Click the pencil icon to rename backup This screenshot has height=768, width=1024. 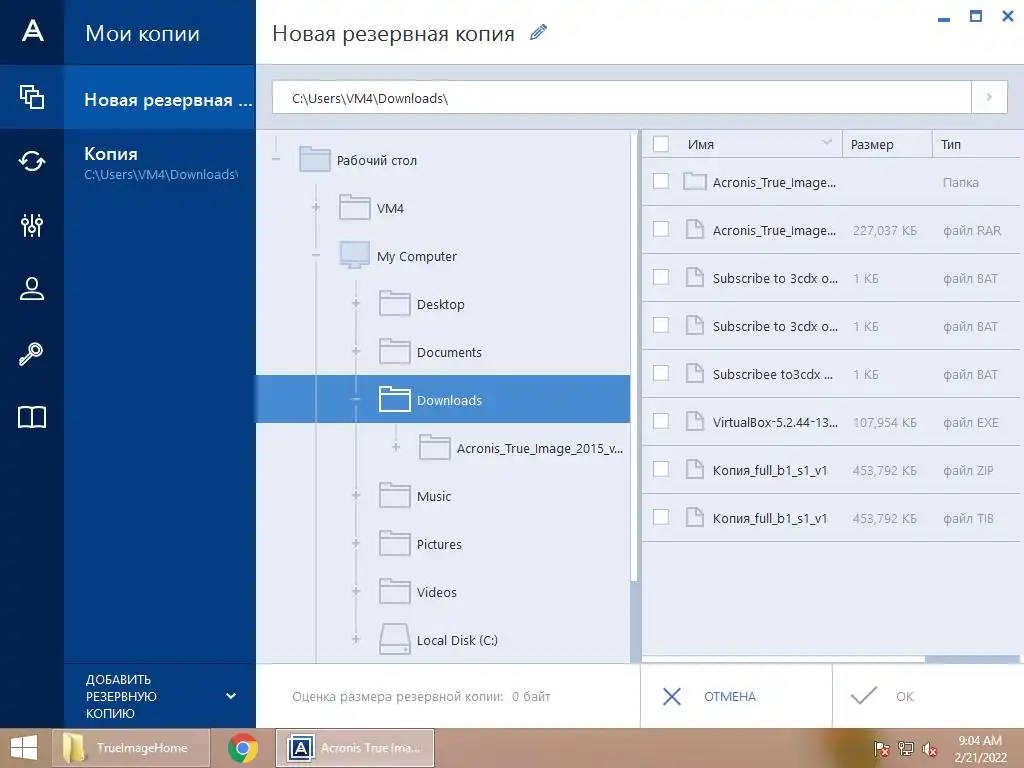coord(538,33)
